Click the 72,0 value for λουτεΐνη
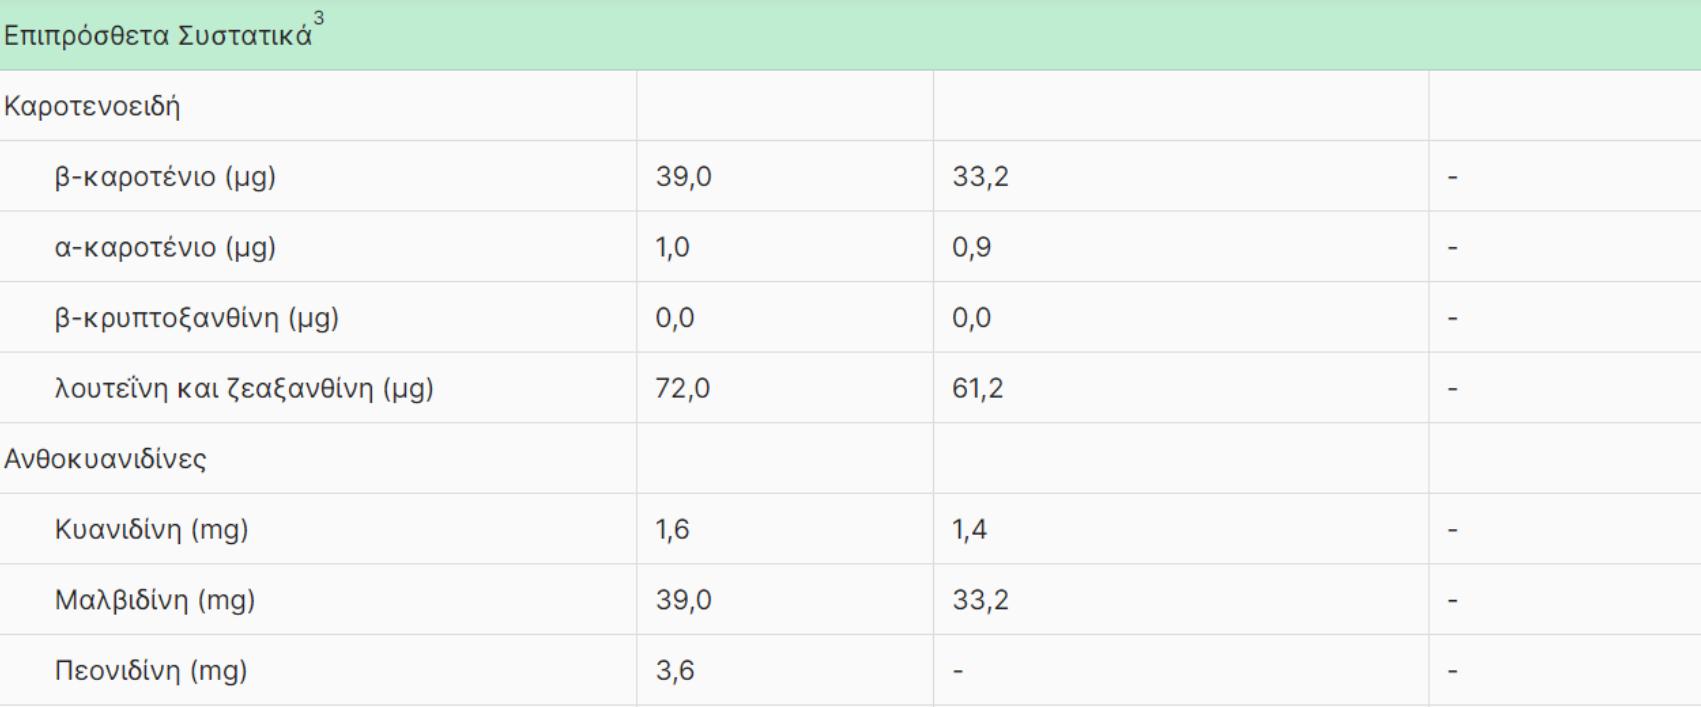1701x707 pixels. click(683, 388)
